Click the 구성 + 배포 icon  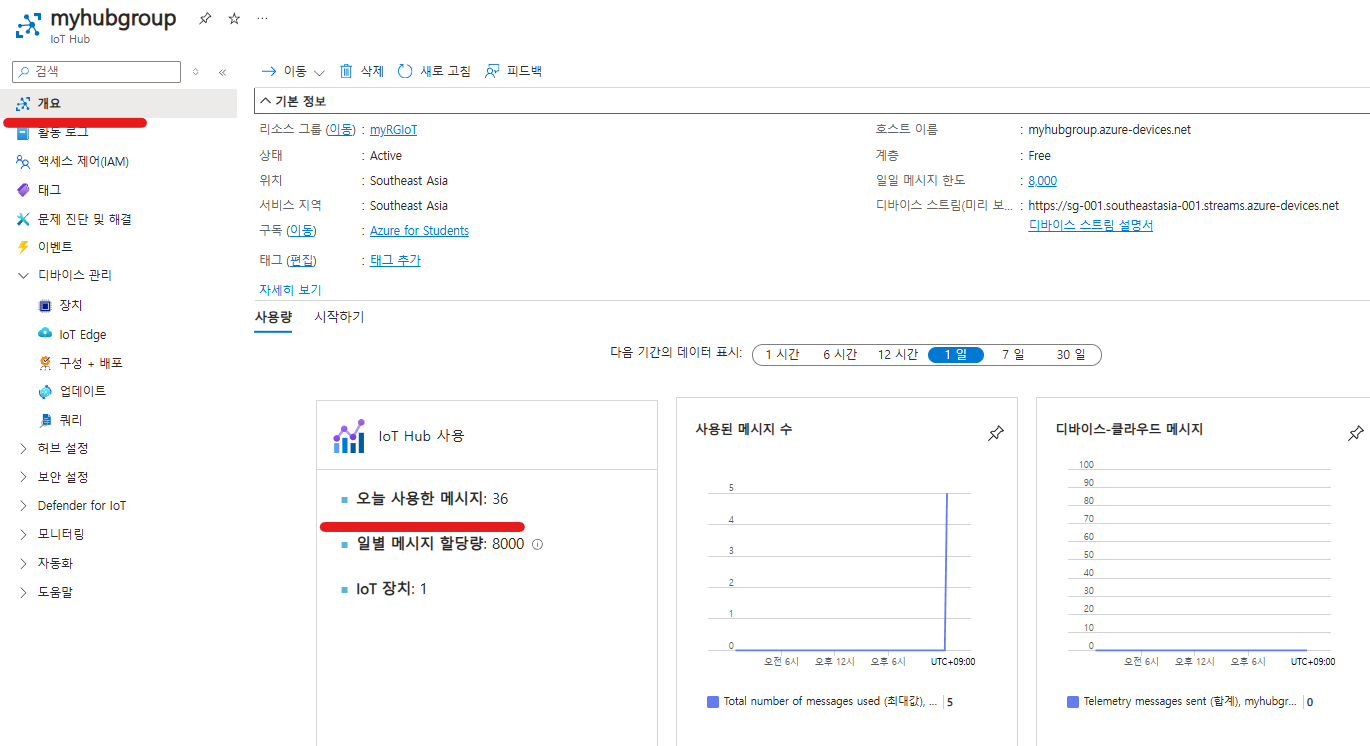(x=45, y=363)
